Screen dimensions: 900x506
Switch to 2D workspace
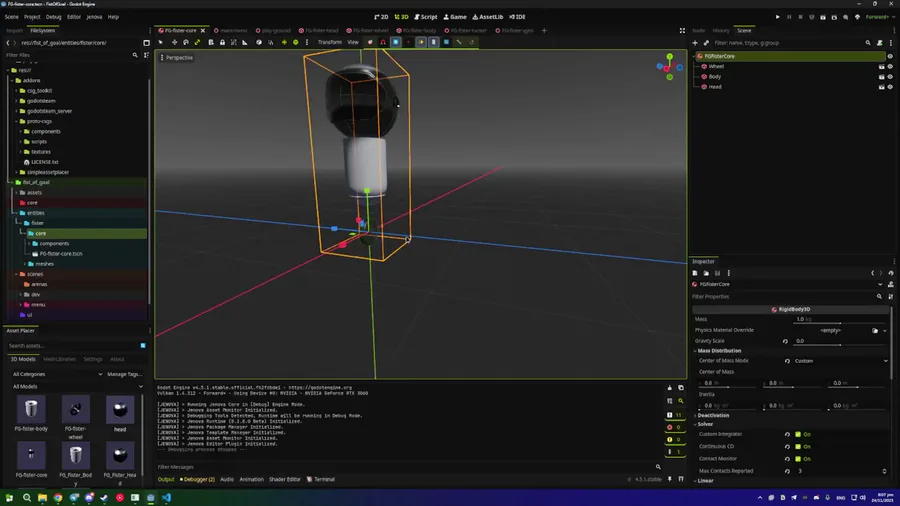(382, 17)
